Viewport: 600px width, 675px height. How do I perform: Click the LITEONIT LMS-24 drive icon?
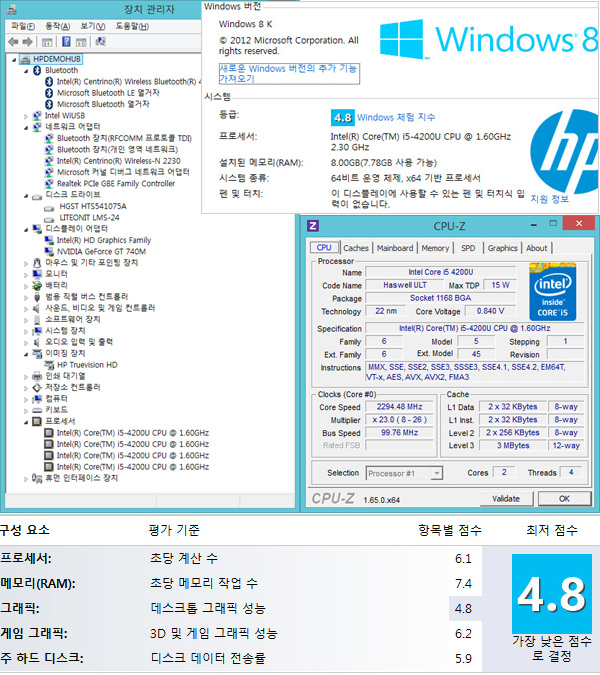point(49,219)
